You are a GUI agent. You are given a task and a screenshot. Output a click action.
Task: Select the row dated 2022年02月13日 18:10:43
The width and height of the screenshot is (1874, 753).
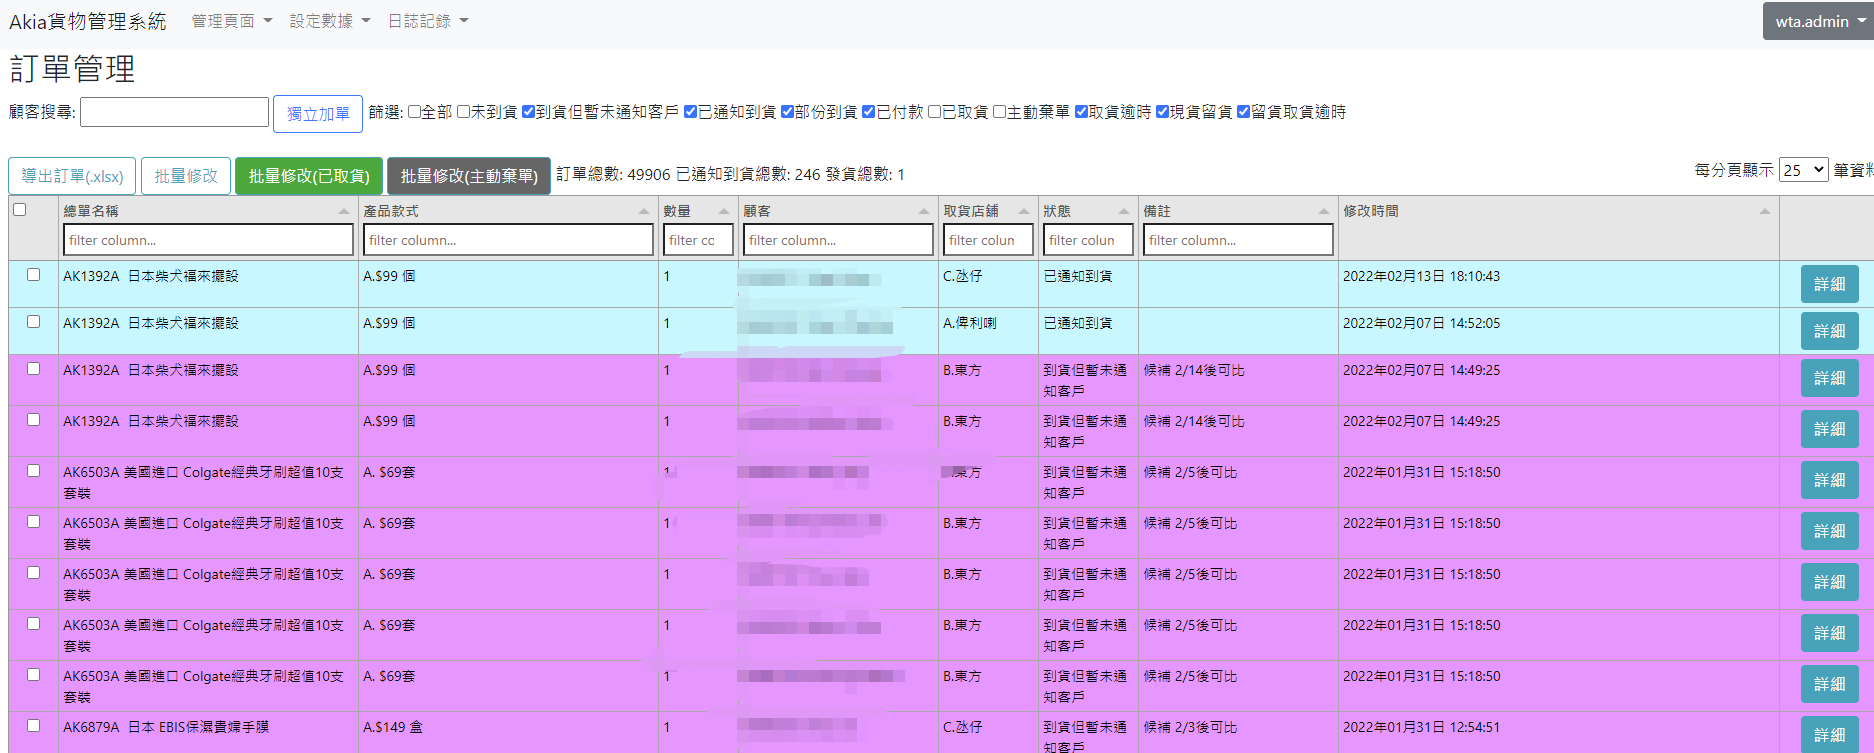pyautogui.click(x=33, y=275)
